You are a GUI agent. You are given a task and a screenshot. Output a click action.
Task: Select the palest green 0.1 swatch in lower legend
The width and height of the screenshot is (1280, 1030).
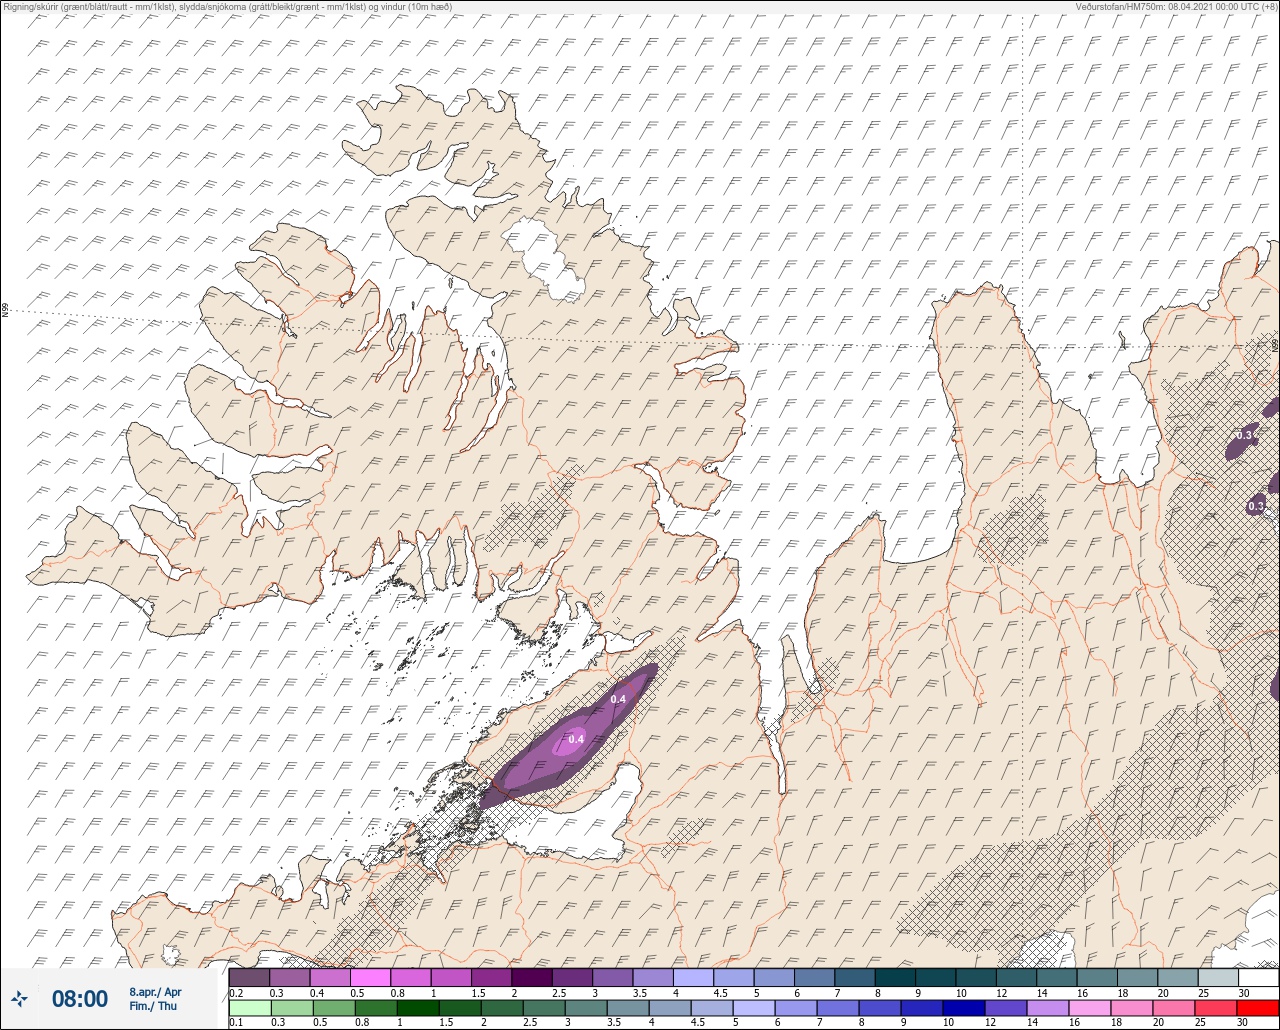pos(249,1008)
